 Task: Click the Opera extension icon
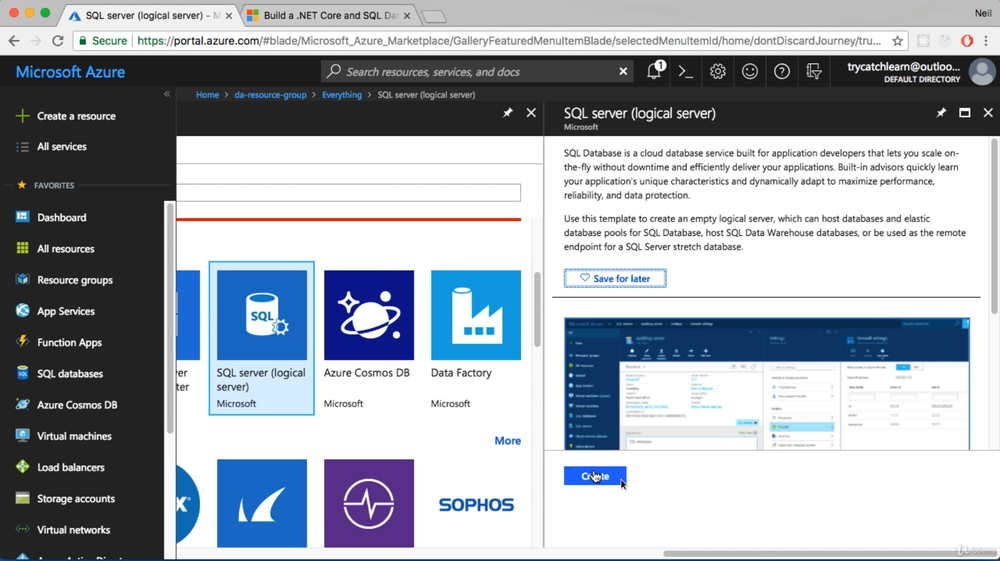(x=967, y=41)
